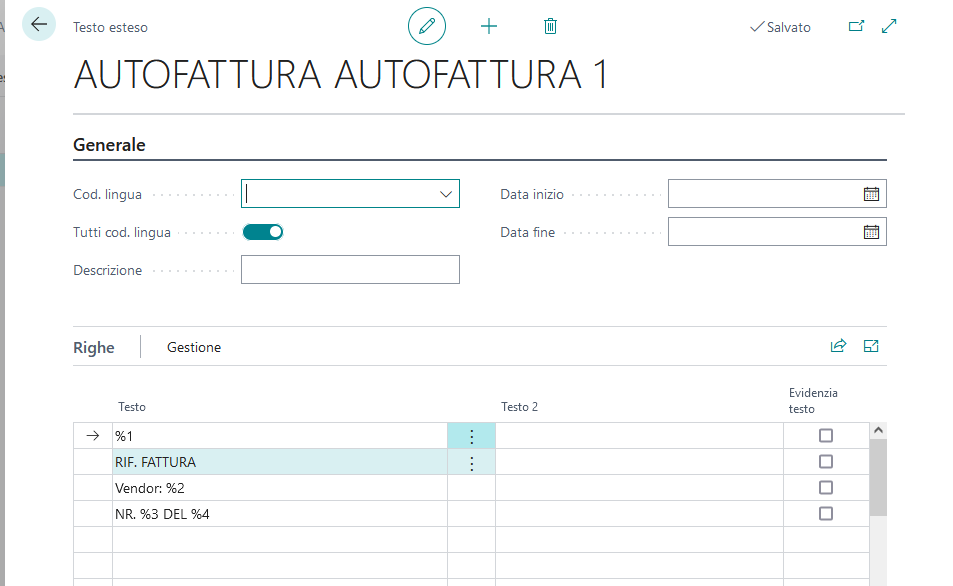The height and width of the screenshot is (586, 953).
Task: Click the back arrow button
Action: 39,25
